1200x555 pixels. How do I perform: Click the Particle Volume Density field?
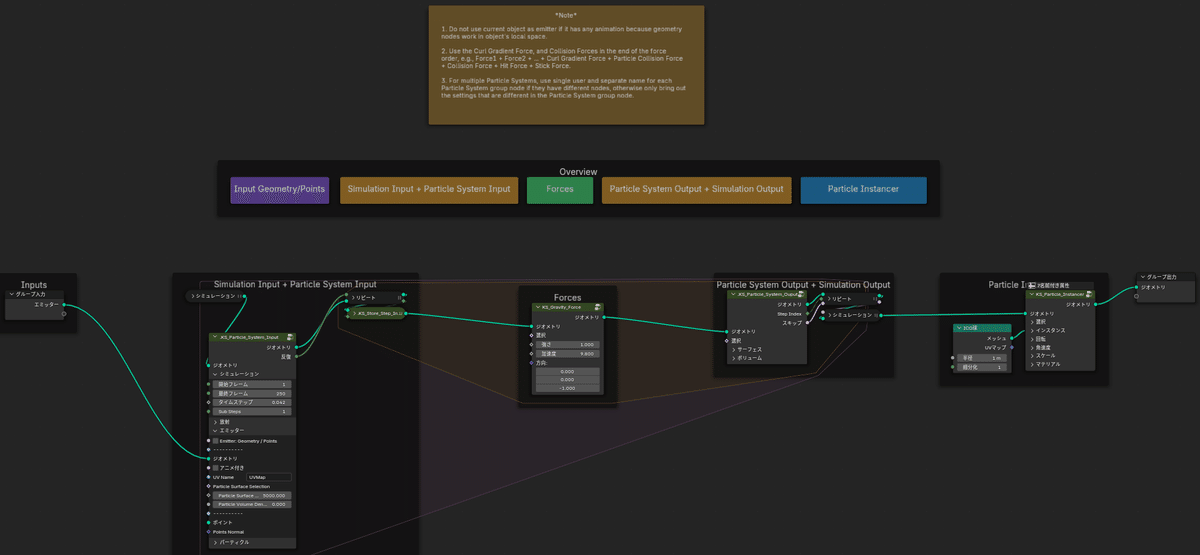[253, 504]
